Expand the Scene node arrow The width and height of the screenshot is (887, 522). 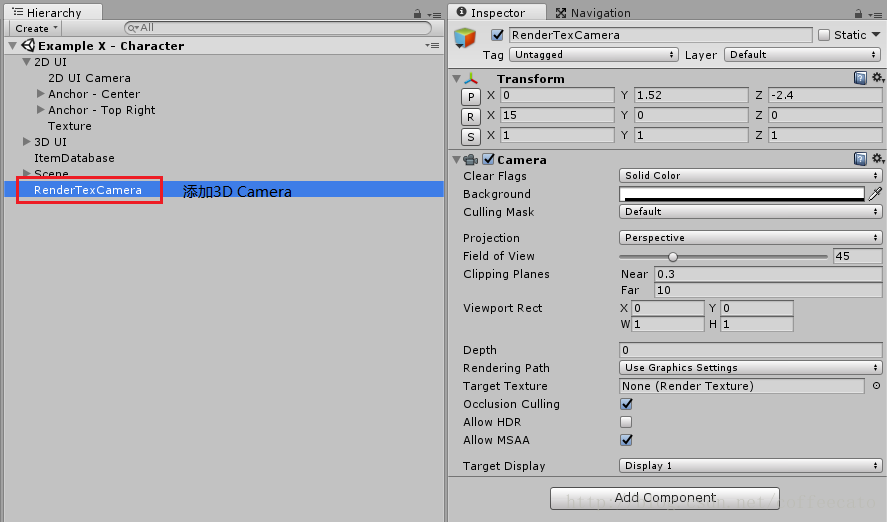[27, 172]
